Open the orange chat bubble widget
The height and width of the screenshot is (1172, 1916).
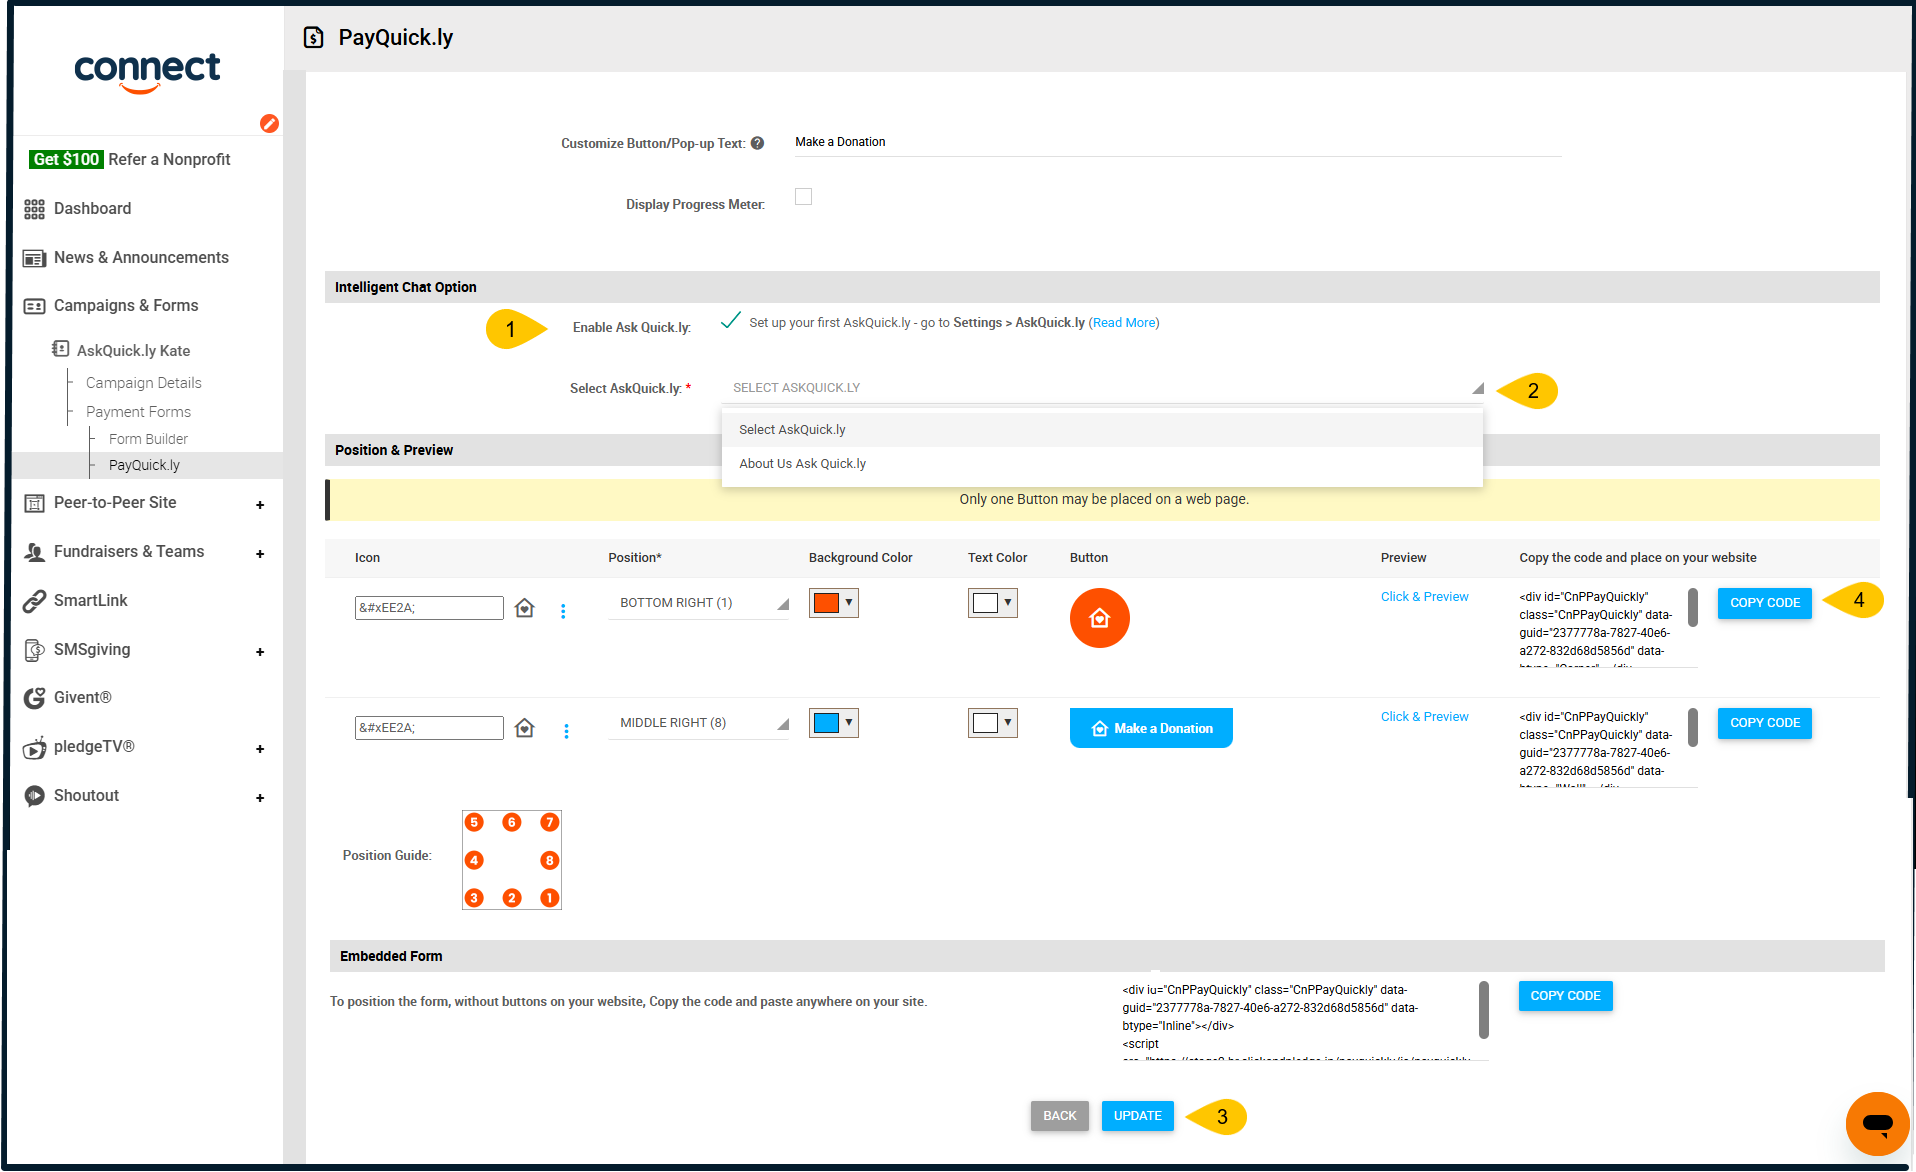pyautogui.click(x=1877, y=1124)
